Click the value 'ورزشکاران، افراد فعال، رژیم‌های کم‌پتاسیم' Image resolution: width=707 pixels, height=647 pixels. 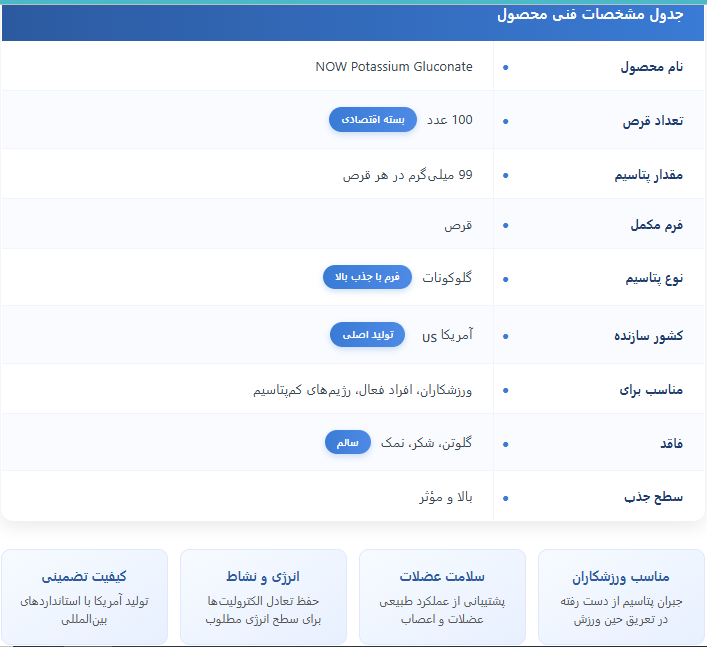point(362,390)
